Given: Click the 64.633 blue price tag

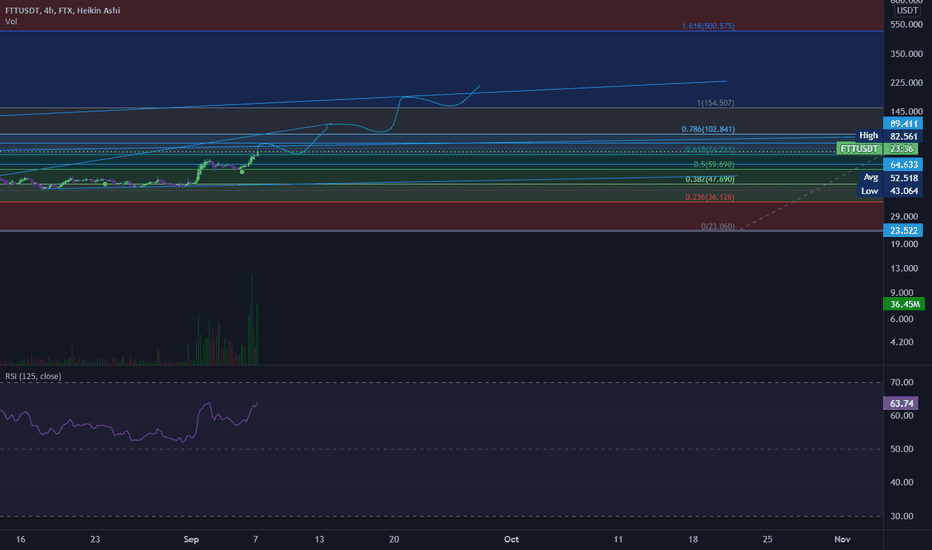Looking at the screenshot, I should click(x=903, y=165).
